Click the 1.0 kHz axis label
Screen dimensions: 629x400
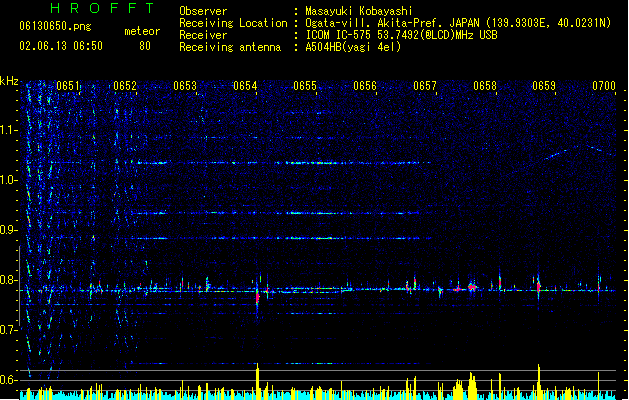tap(9, 180)
